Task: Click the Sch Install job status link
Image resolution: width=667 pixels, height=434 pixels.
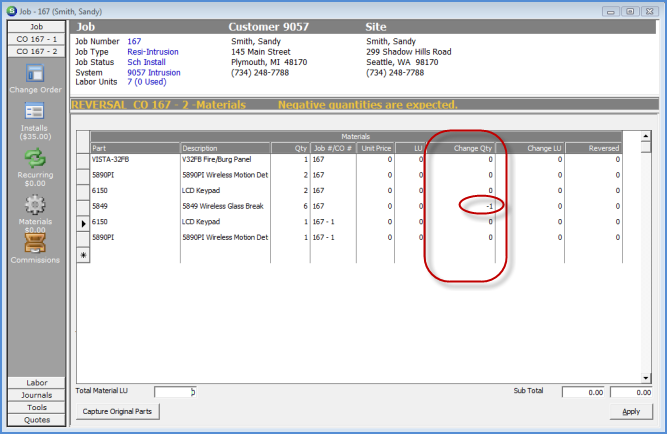Action: (x=146, y=62)
